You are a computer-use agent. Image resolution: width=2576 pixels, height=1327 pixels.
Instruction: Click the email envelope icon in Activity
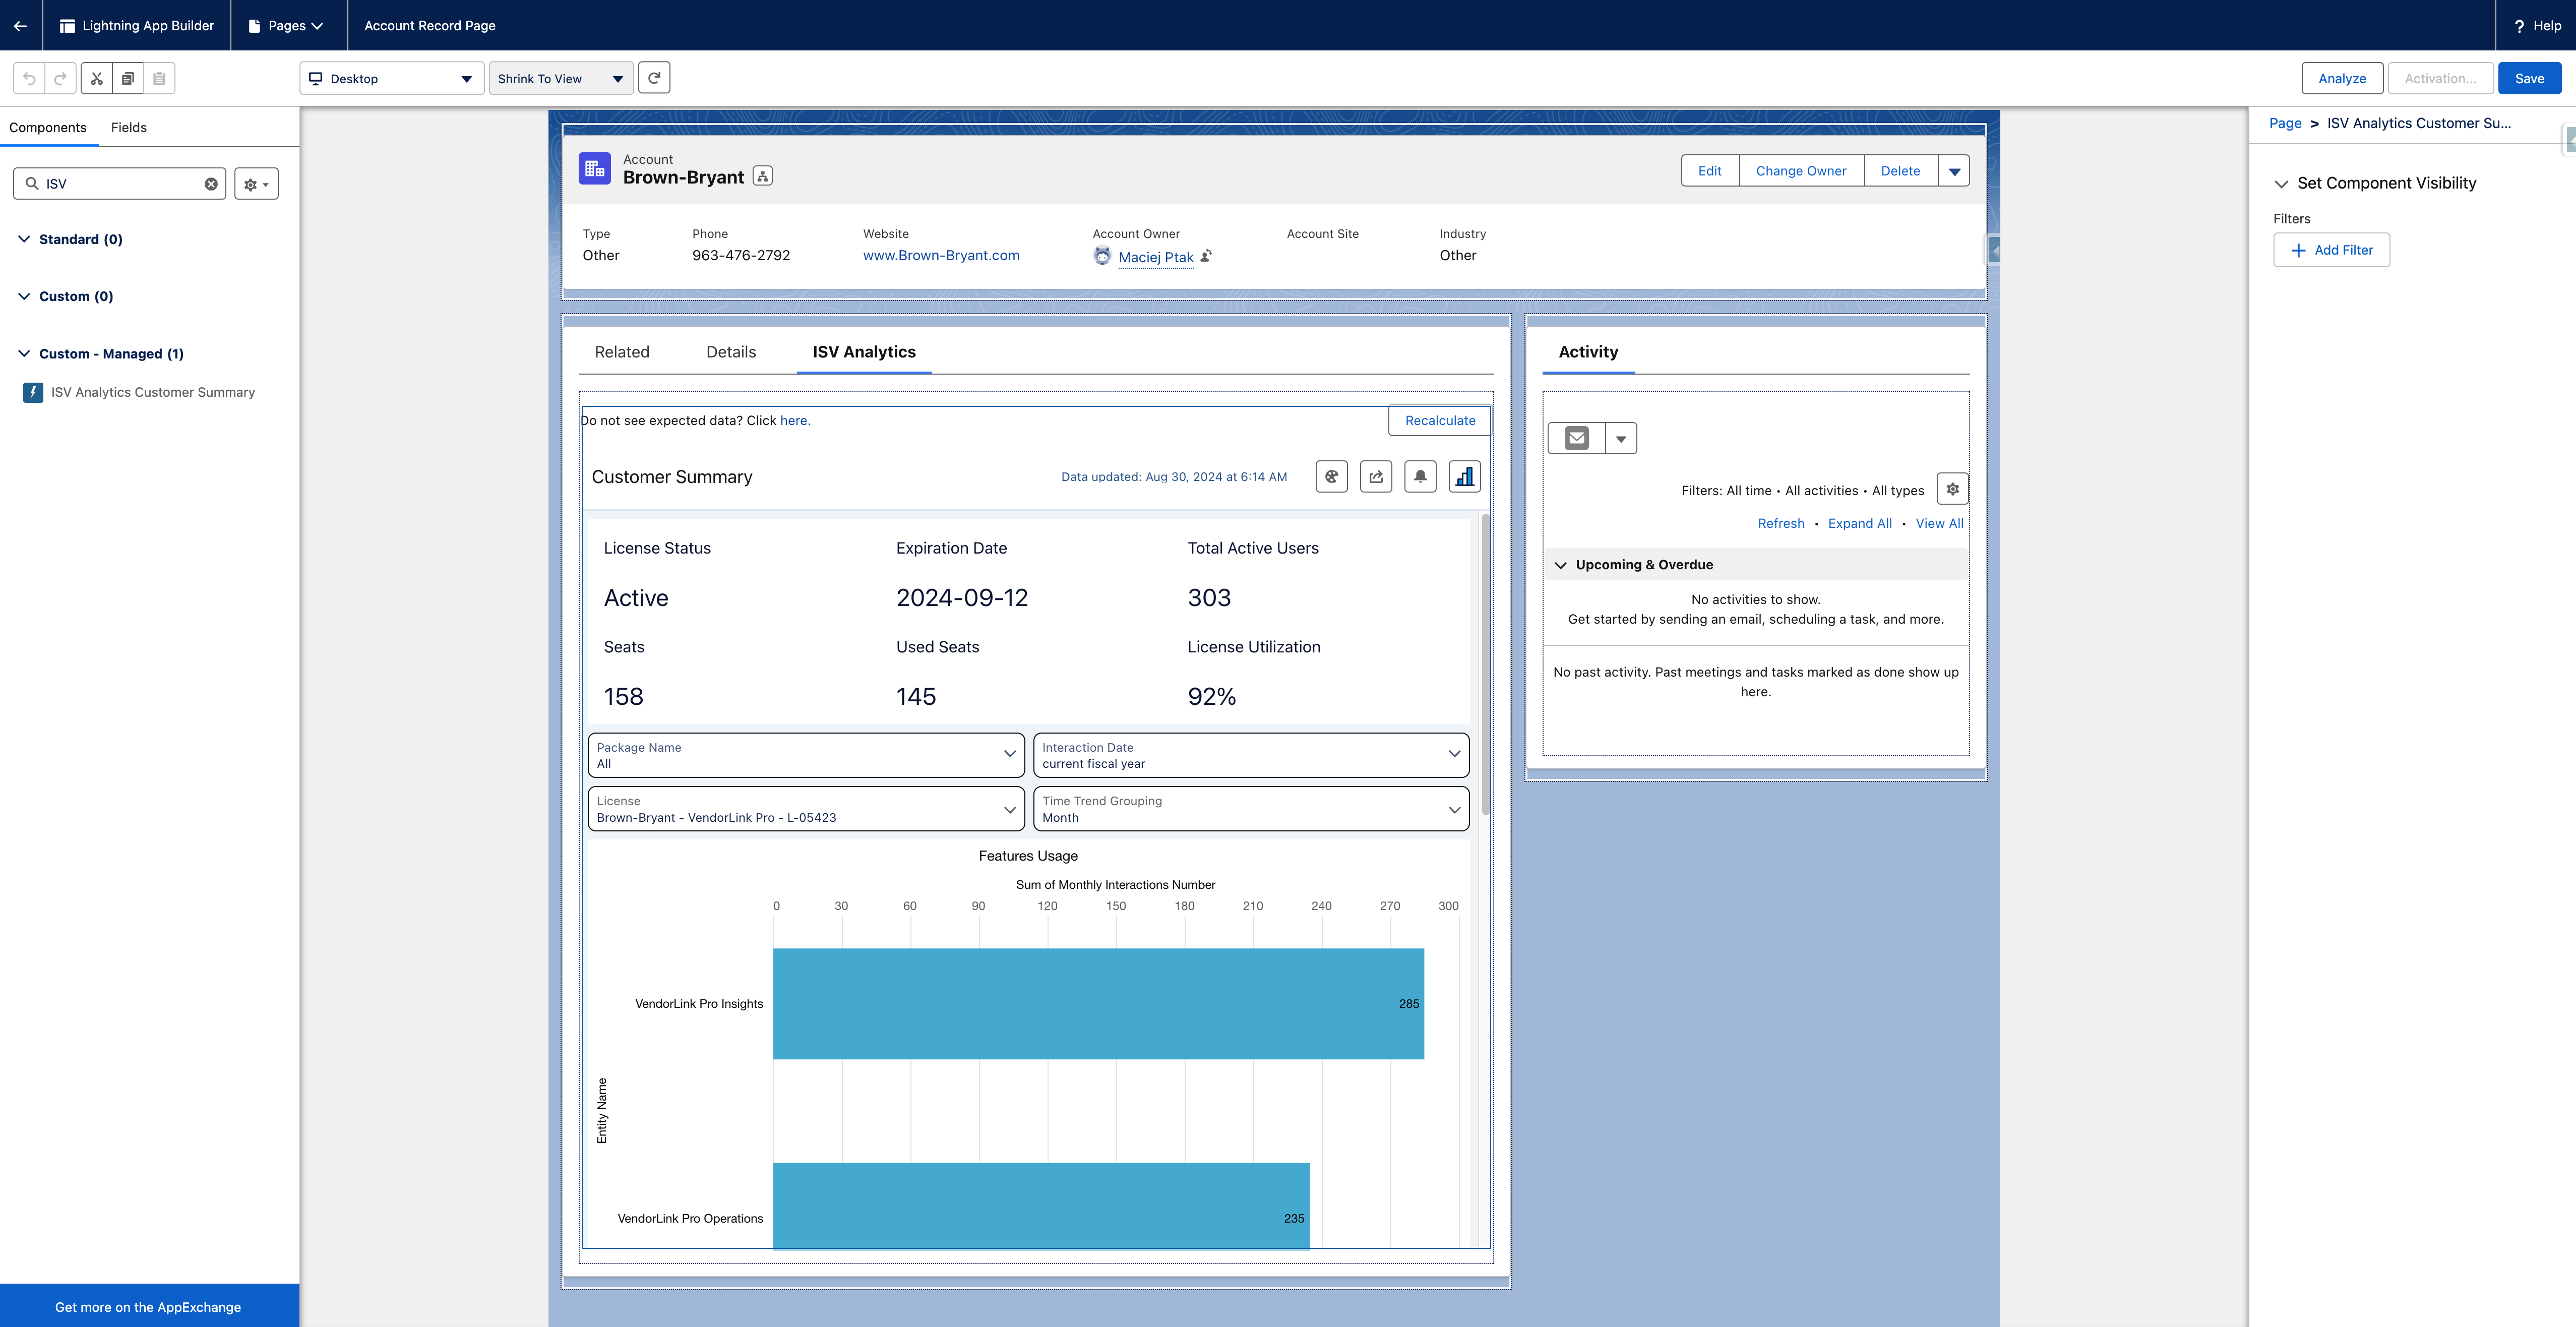coord(1577,438)
